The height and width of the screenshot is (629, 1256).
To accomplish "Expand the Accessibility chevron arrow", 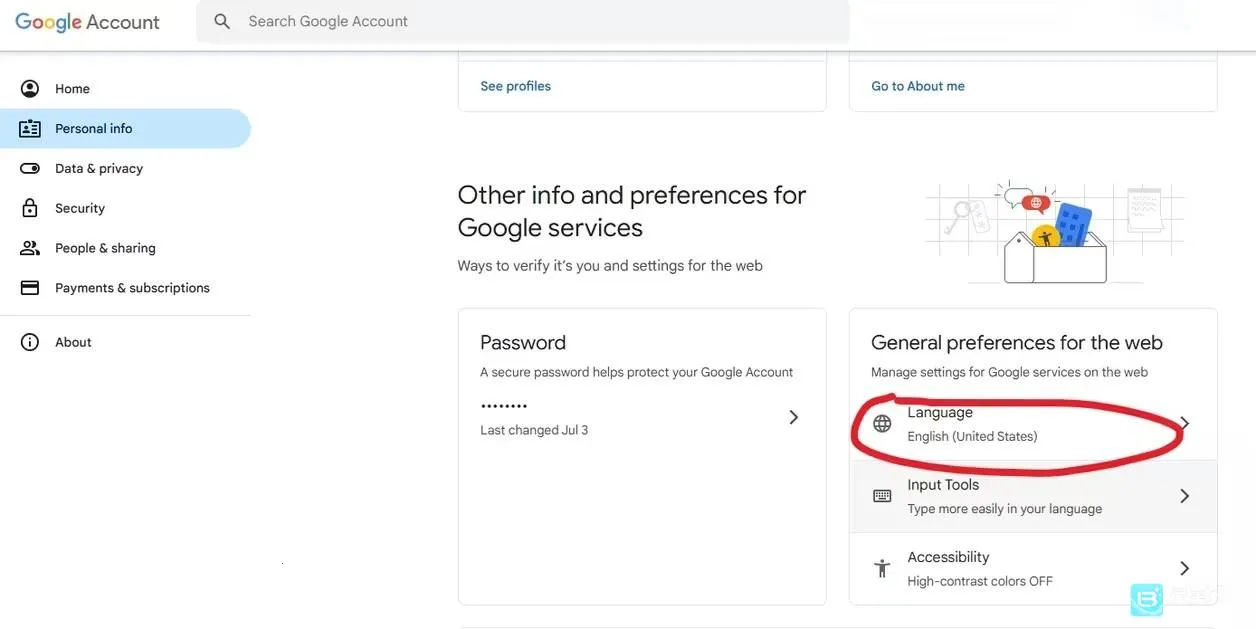I will click(x=1184, y=568).
